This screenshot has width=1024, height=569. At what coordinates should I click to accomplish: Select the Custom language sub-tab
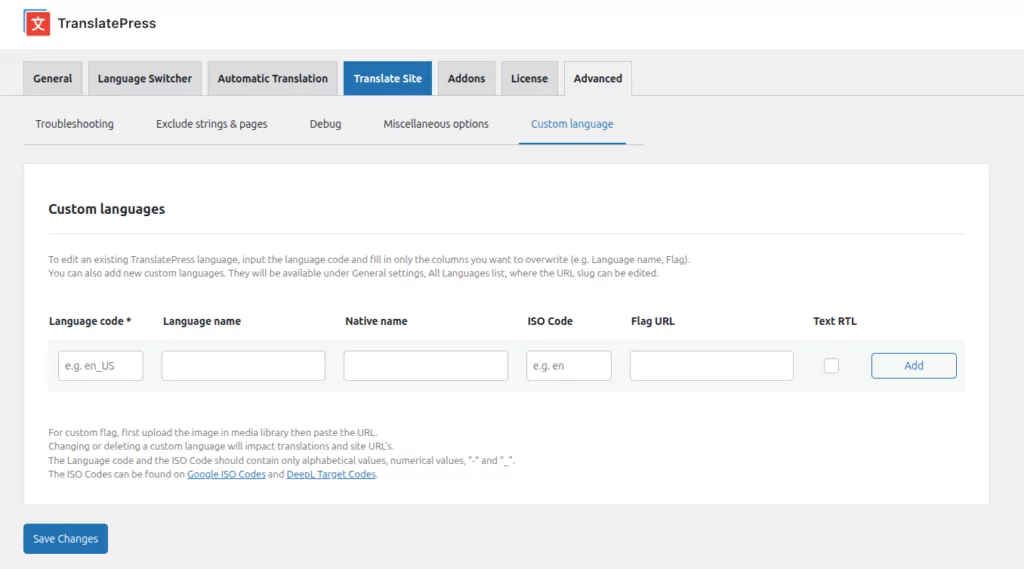click(572, 124)
